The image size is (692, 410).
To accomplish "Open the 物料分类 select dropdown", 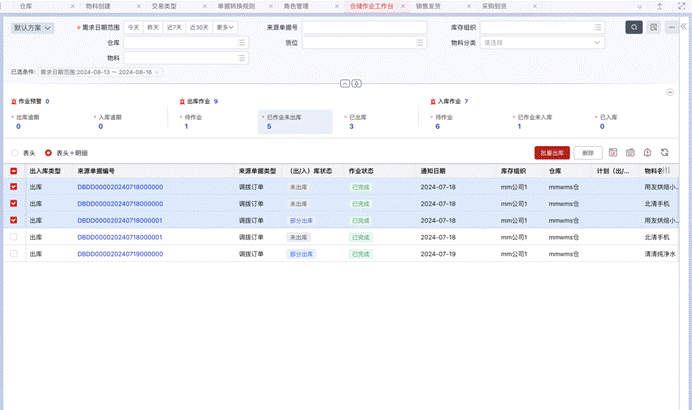I will point(541,43).
